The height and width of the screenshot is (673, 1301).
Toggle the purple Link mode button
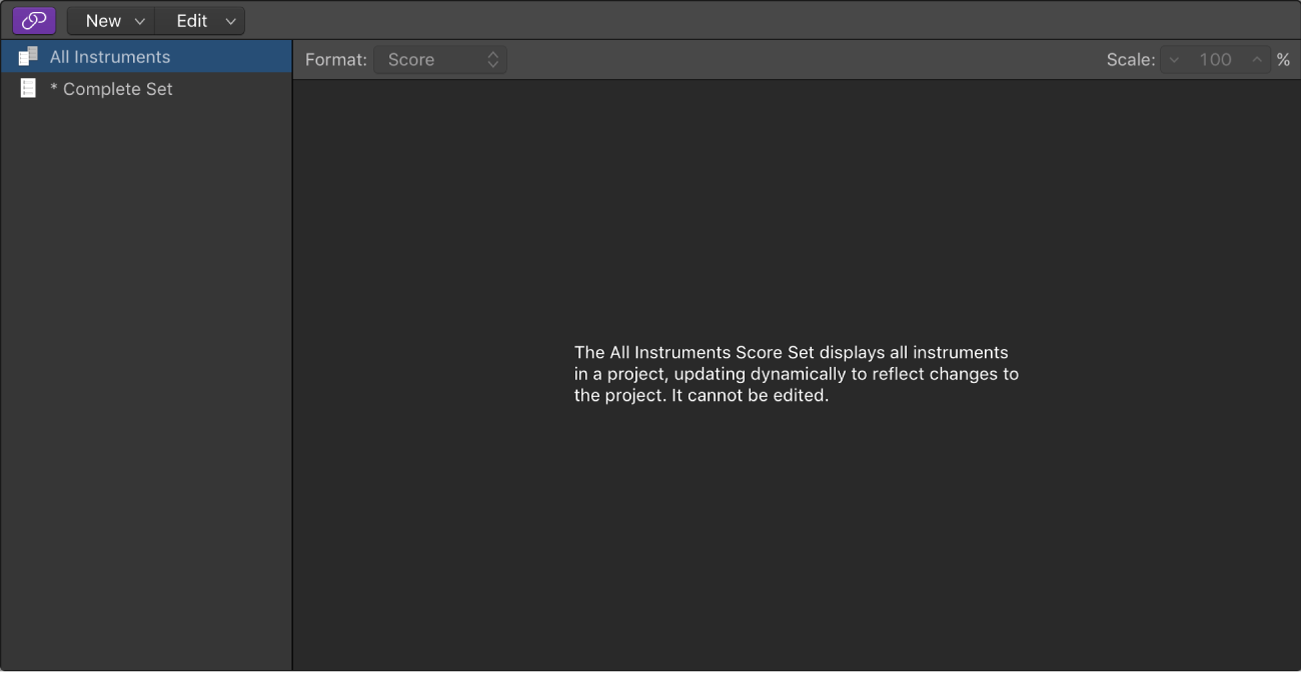34,20
